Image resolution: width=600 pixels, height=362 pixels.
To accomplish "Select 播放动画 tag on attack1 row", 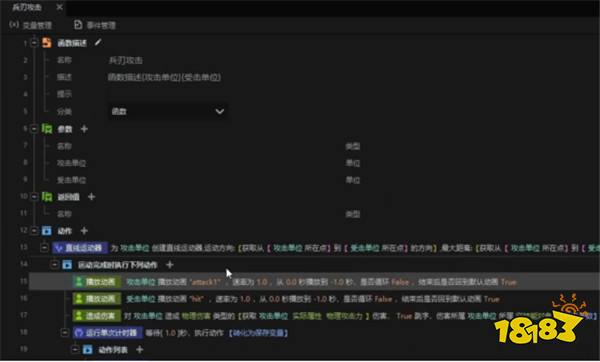I will (97, 282).
